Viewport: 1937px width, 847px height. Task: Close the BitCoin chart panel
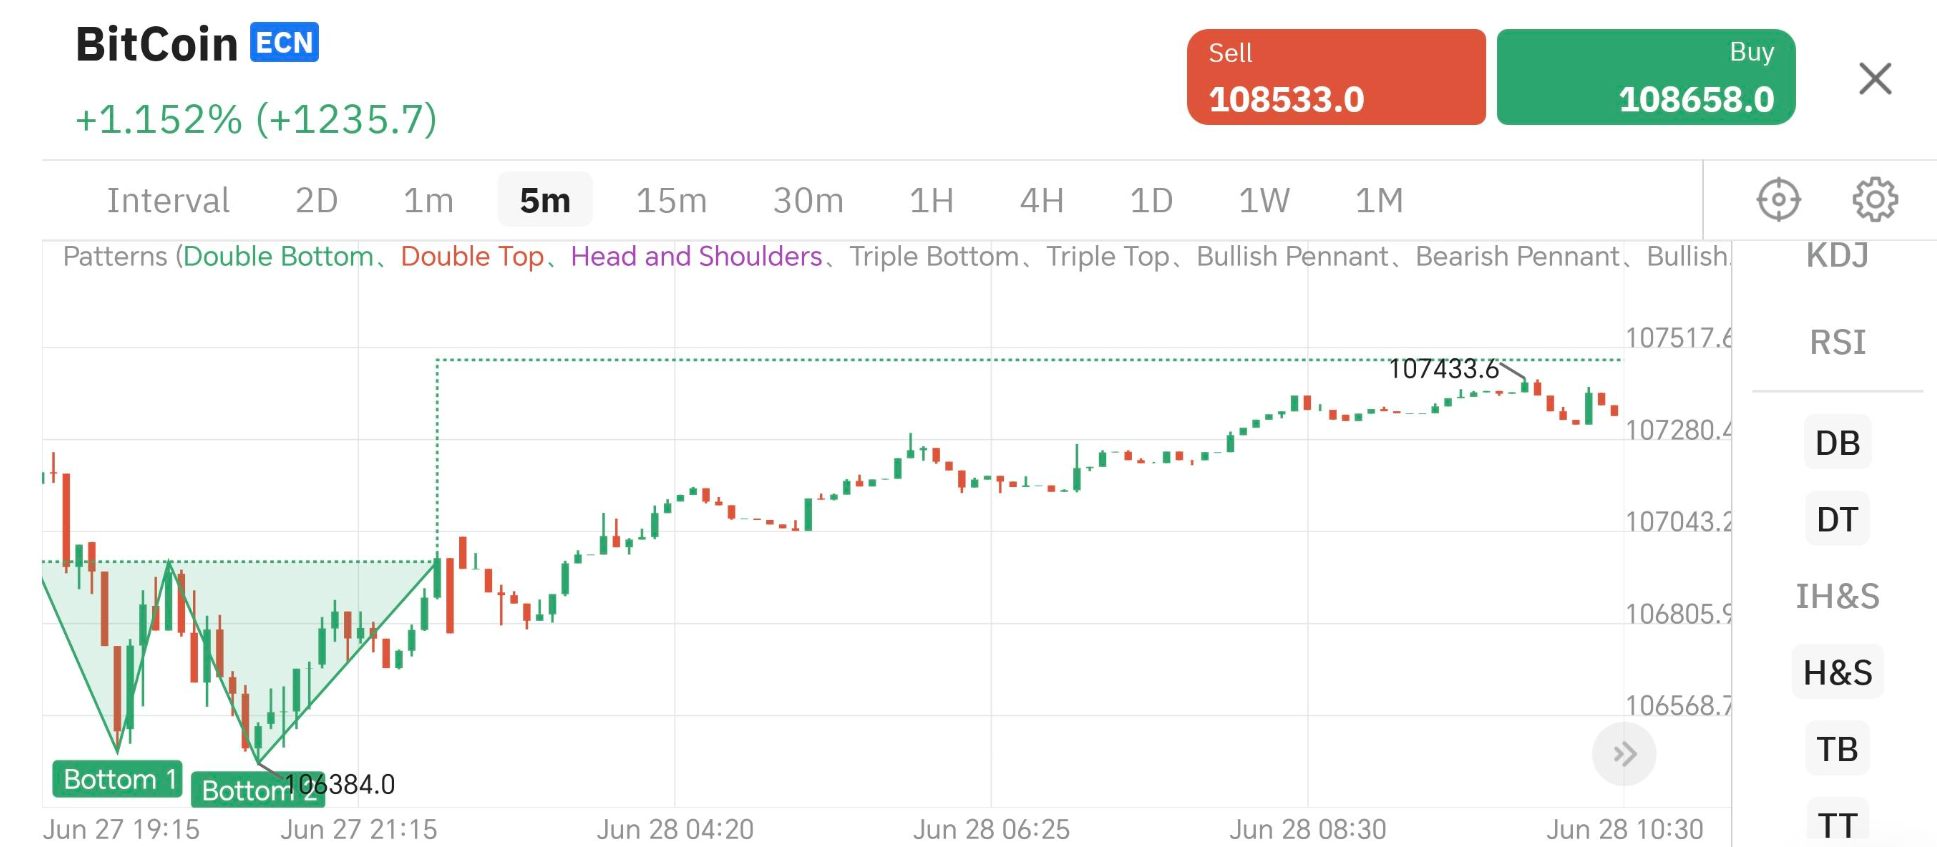(x=1875, y=78)
